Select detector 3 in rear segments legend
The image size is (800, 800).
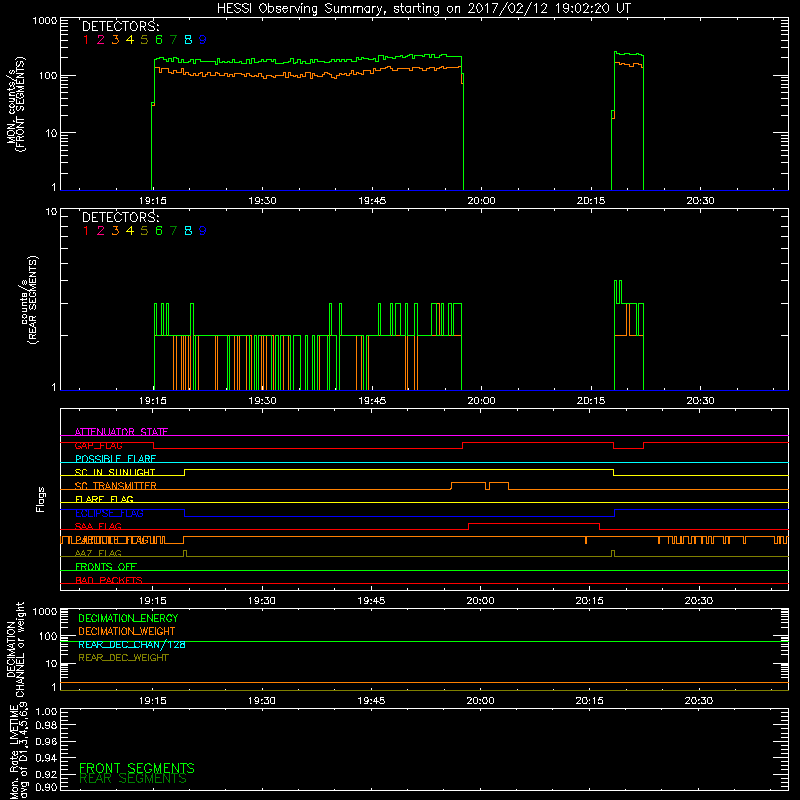point(115,231)
